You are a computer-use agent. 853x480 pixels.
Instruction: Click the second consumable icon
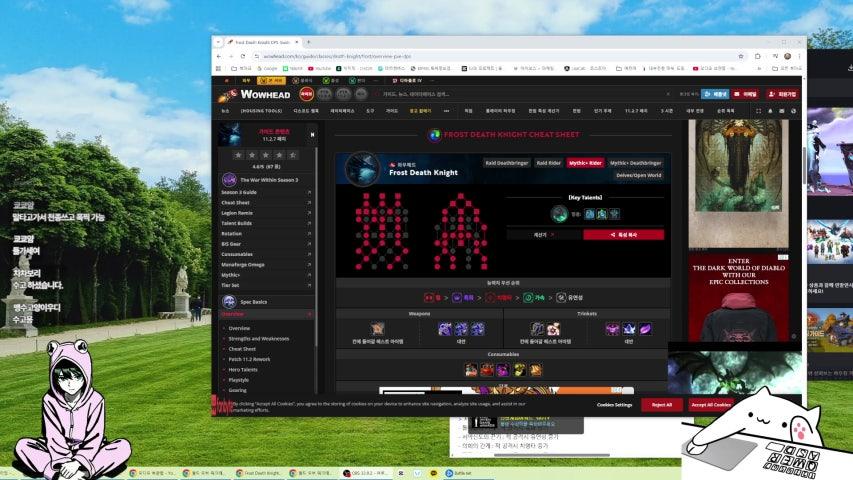[x=487, y=370]
